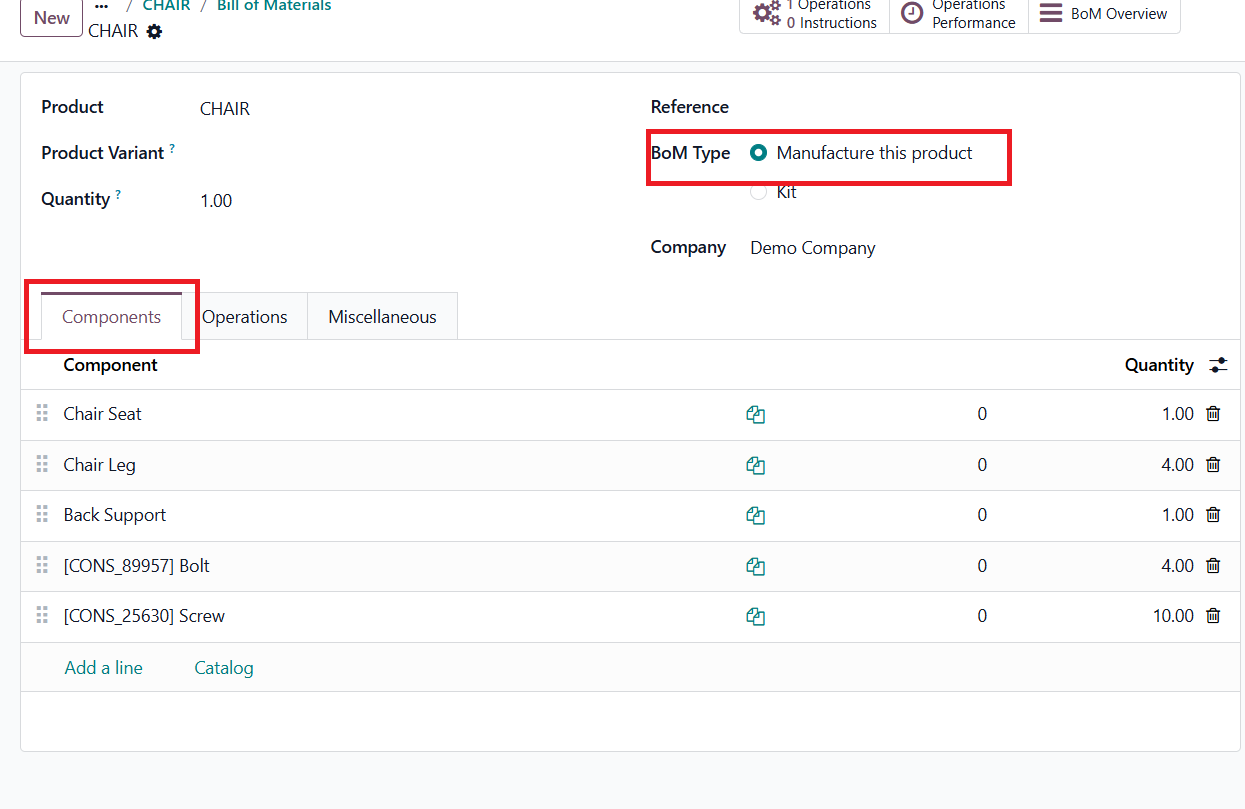The width and height of the screenshot is (1245, 809).
Task: Click the copy icon on Chair Leg row
Action: pos(756,465)
